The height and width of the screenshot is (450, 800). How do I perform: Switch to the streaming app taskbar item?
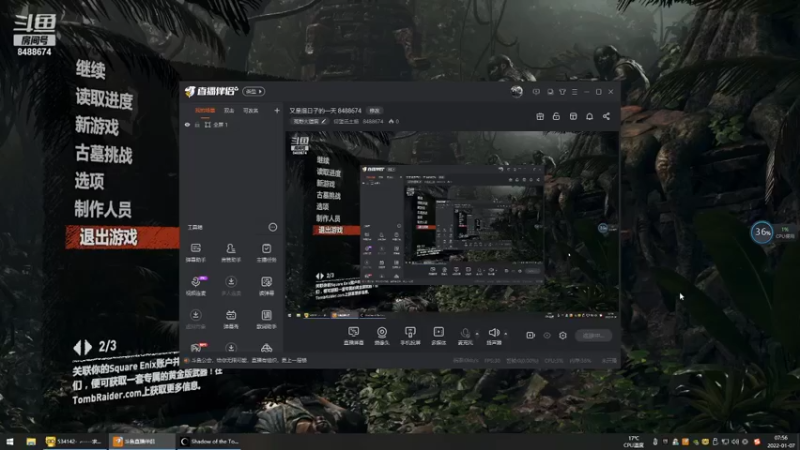point(142,441)
